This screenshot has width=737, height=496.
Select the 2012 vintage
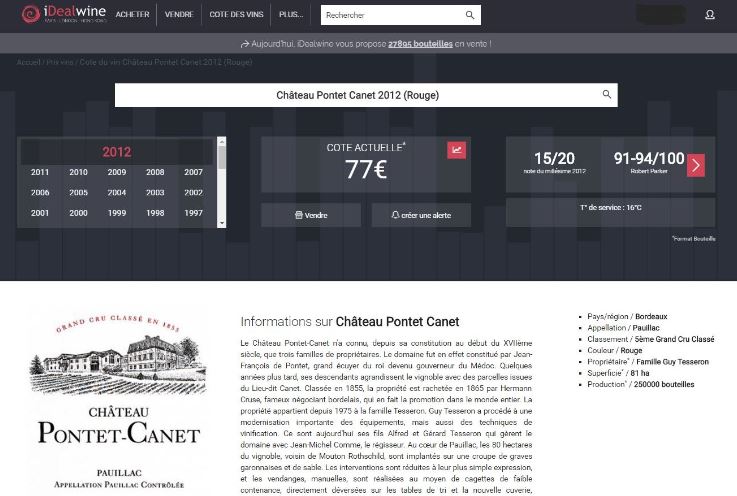(x=117, y=152)
